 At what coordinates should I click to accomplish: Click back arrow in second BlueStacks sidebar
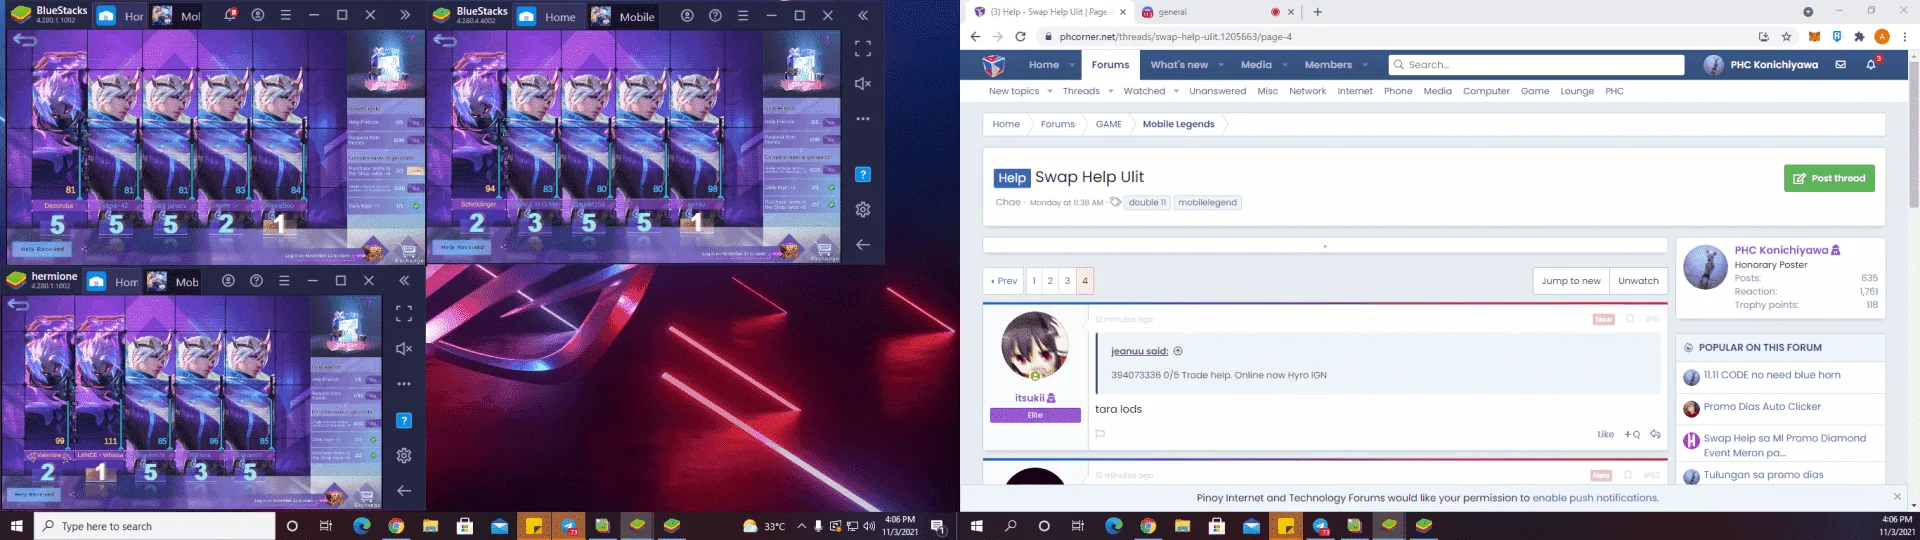point(863,244)
